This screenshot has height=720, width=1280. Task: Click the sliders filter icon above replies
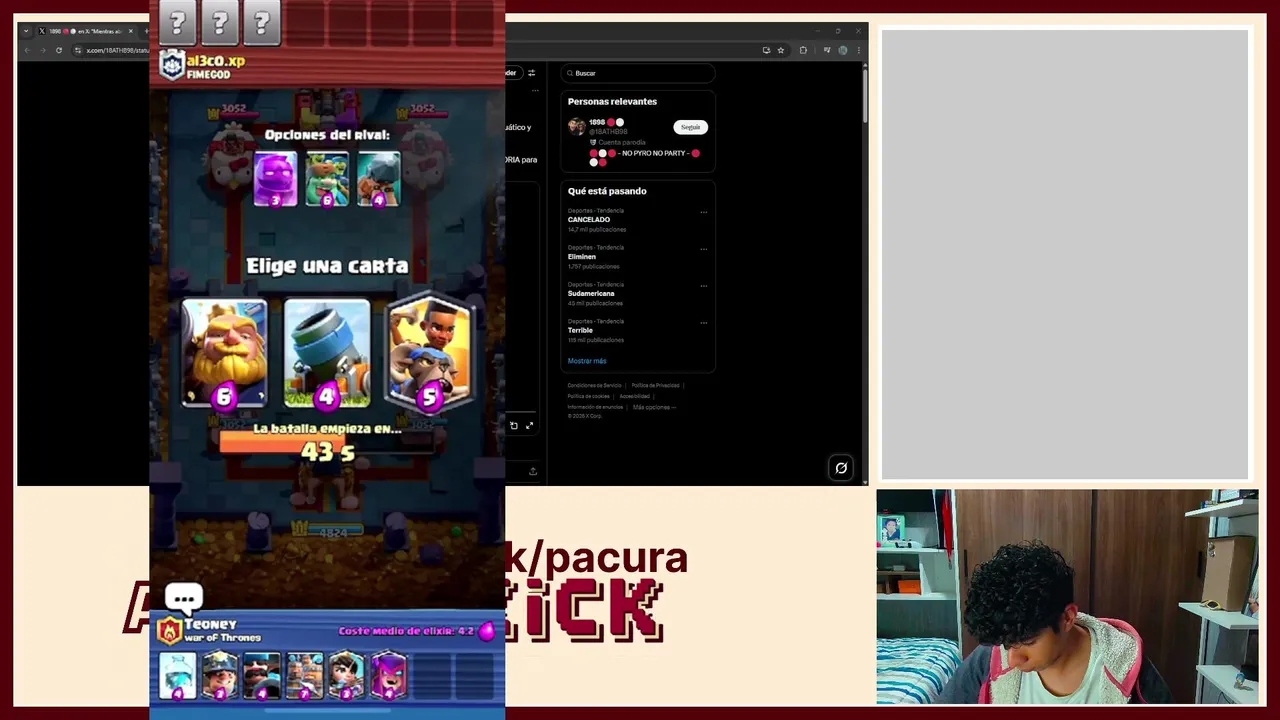[531, 73]
